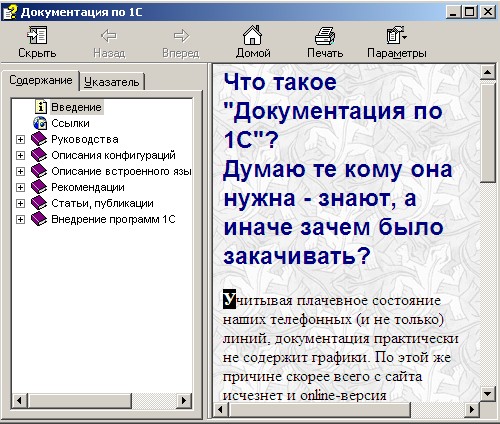The image size is (500, 424).
Task: Switch to the Содержание tab
Action: click(x=41, y=80)
